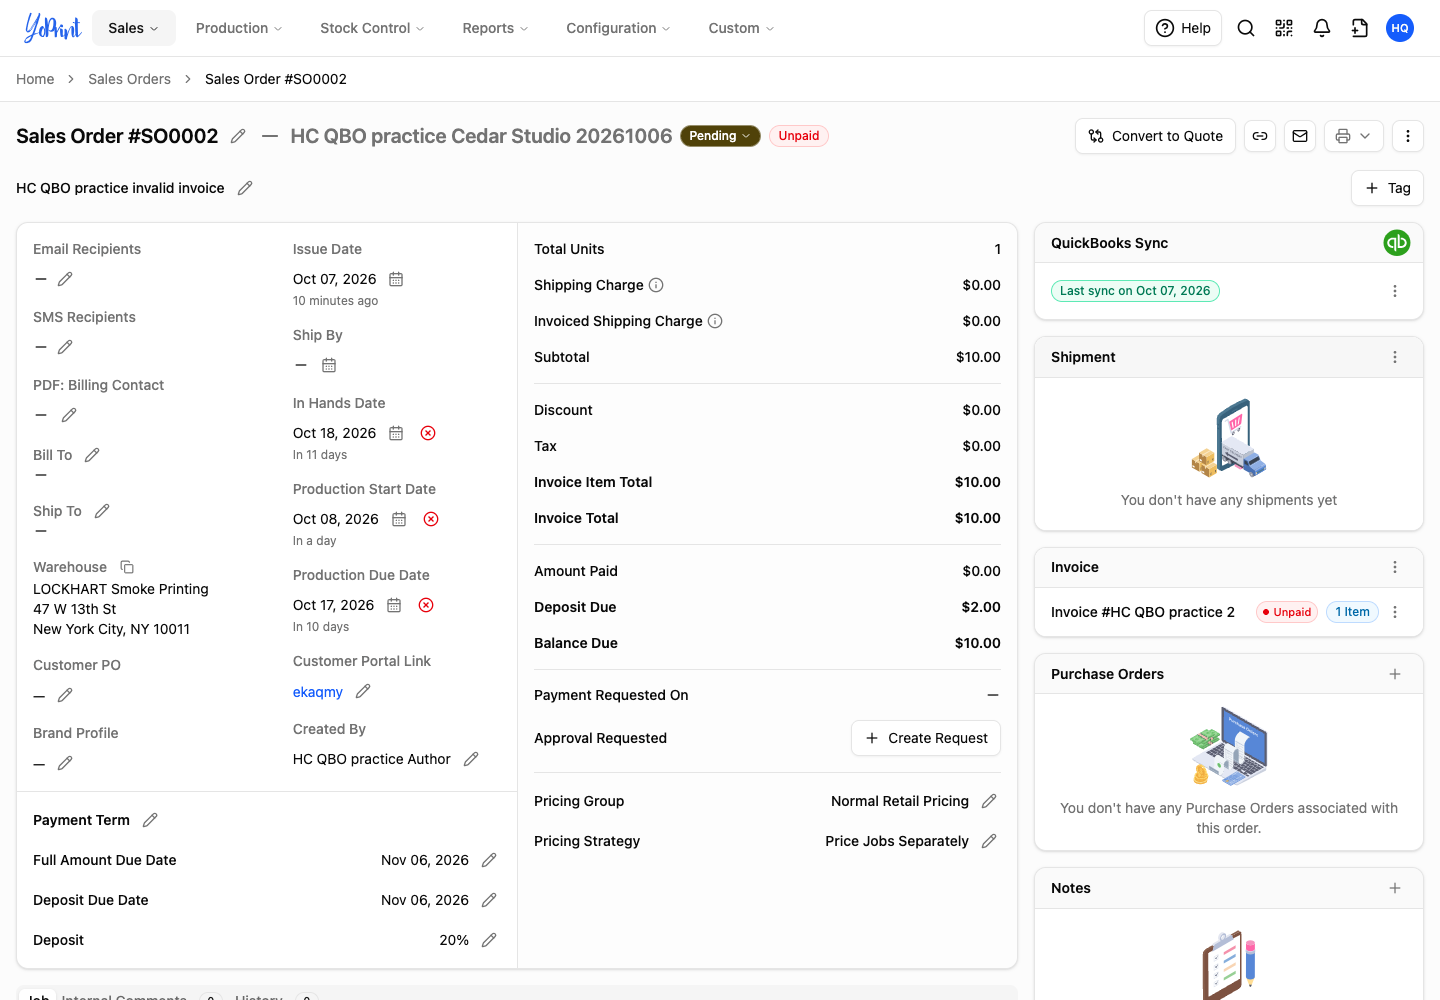Expand the print options dropdown
1440x1000 pixels.
[x=1354, y=136]
